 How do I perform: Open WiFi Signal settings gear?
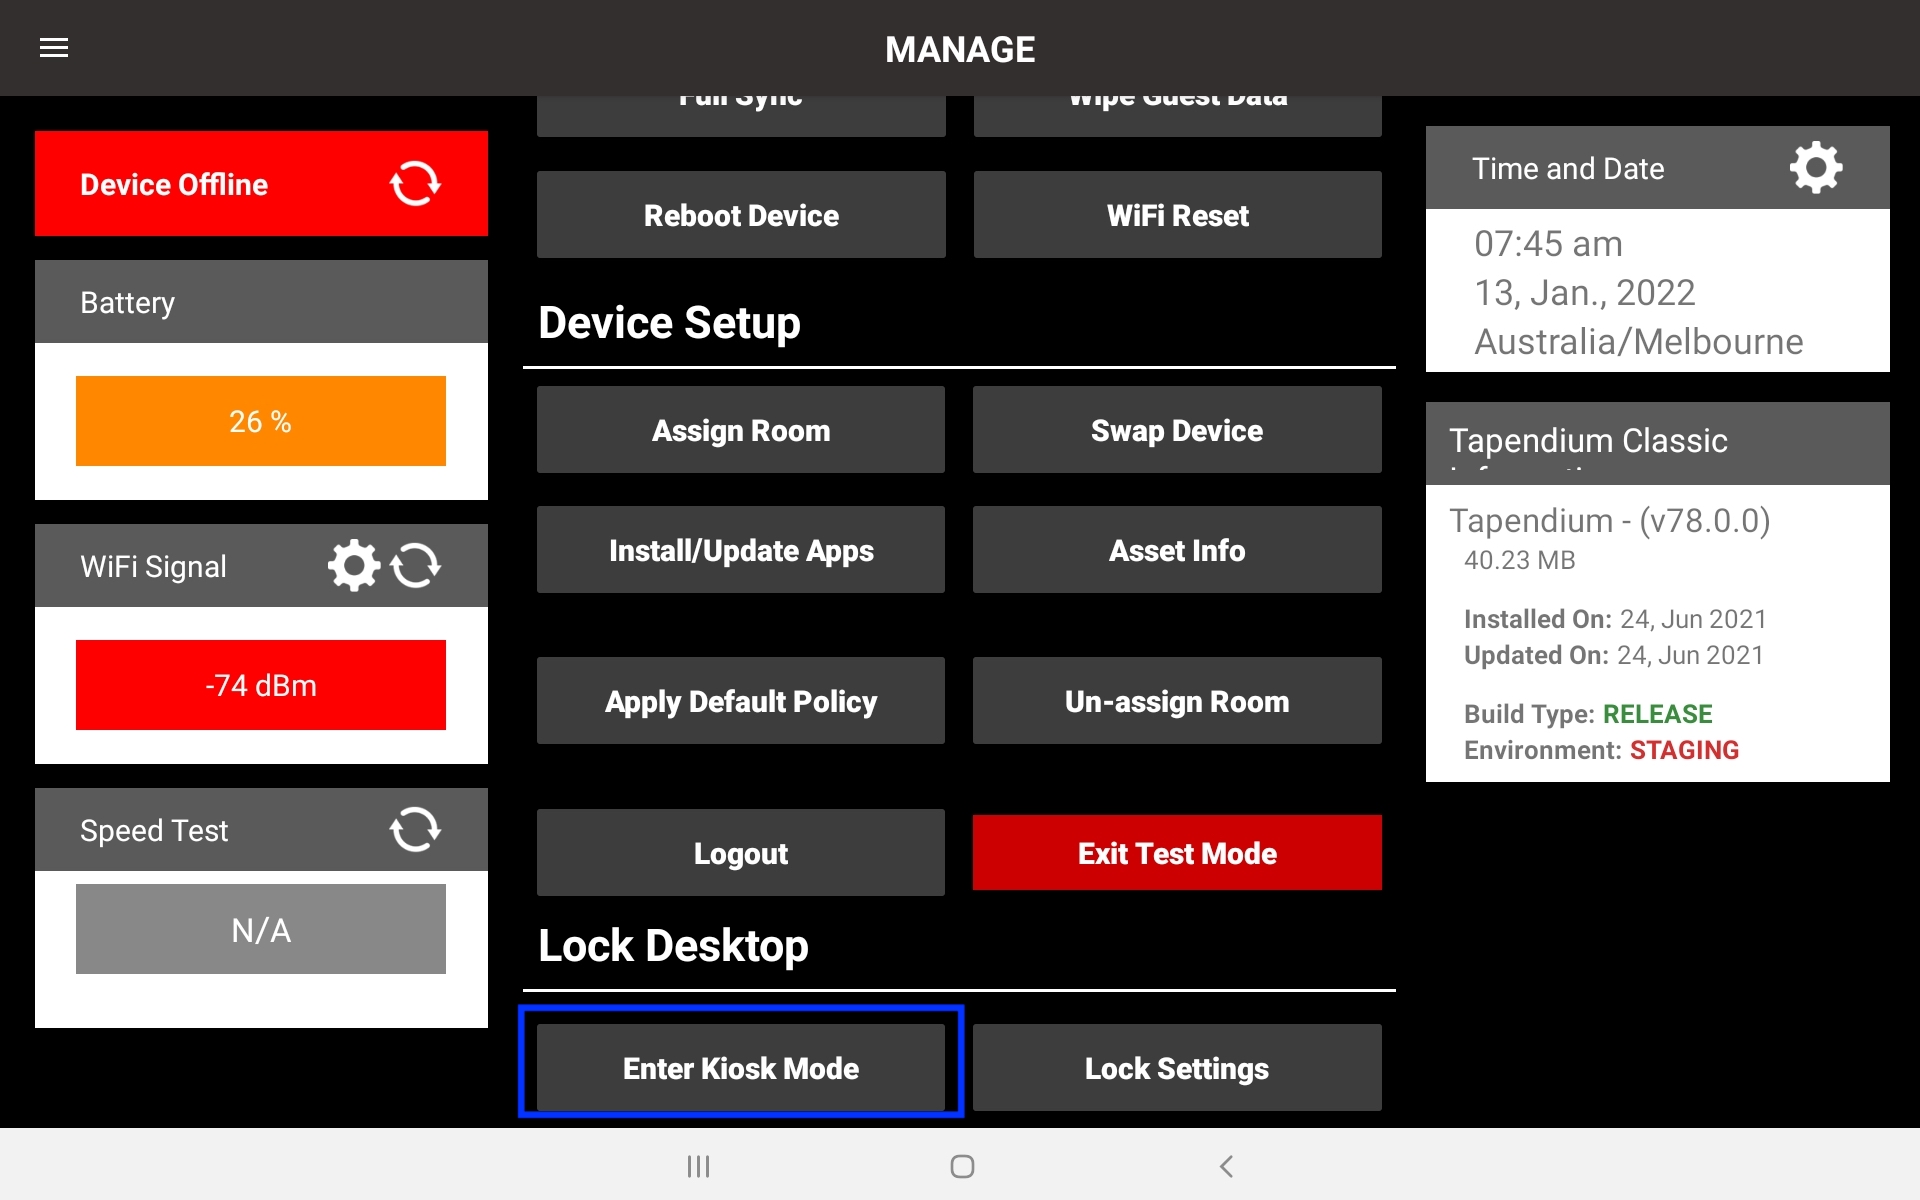[x=352, y=565]
